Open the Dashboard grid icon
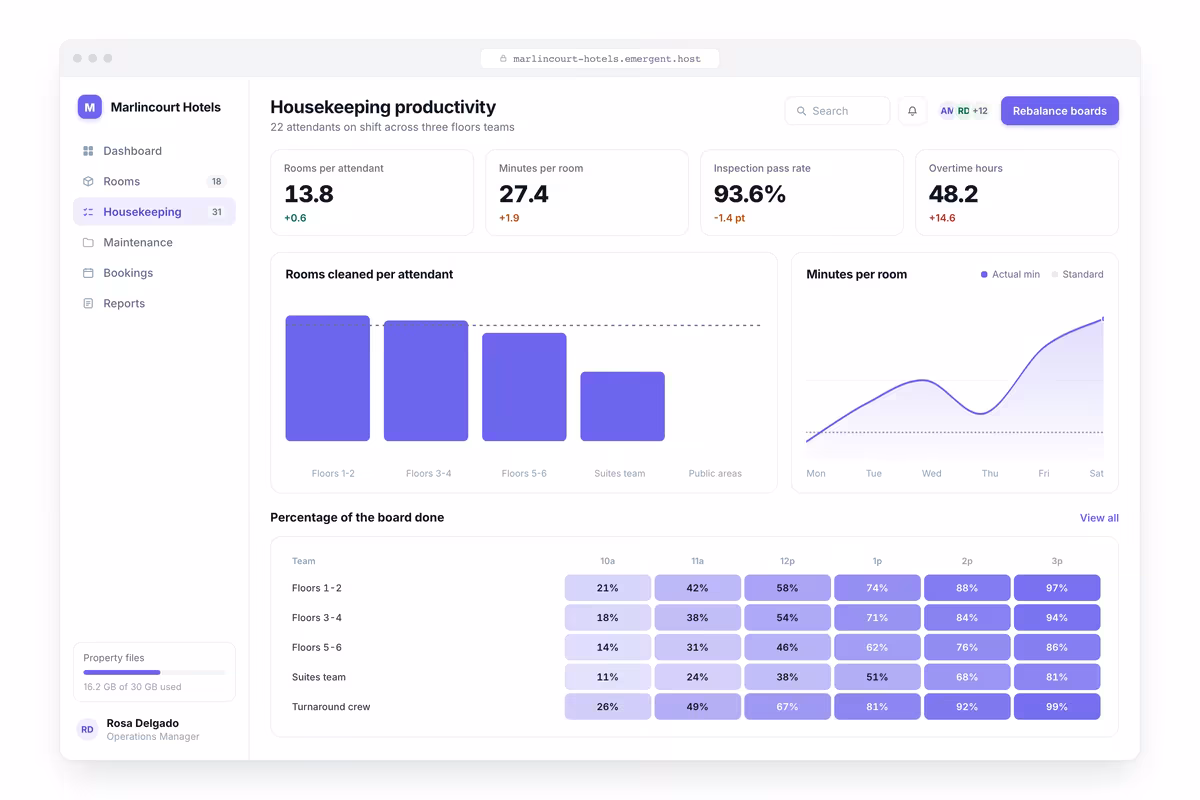 click(88, 151)
